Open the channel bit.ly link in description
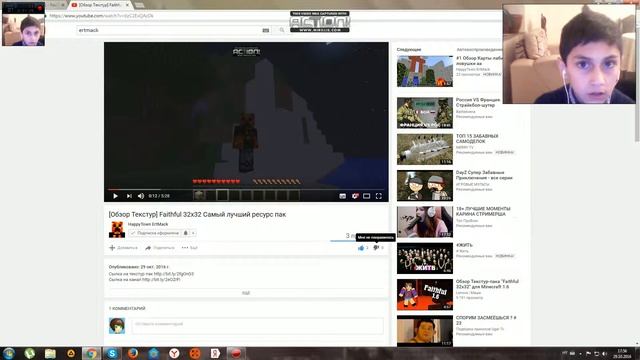This screenshot has width=640, height=360. (x=161, y=280)
